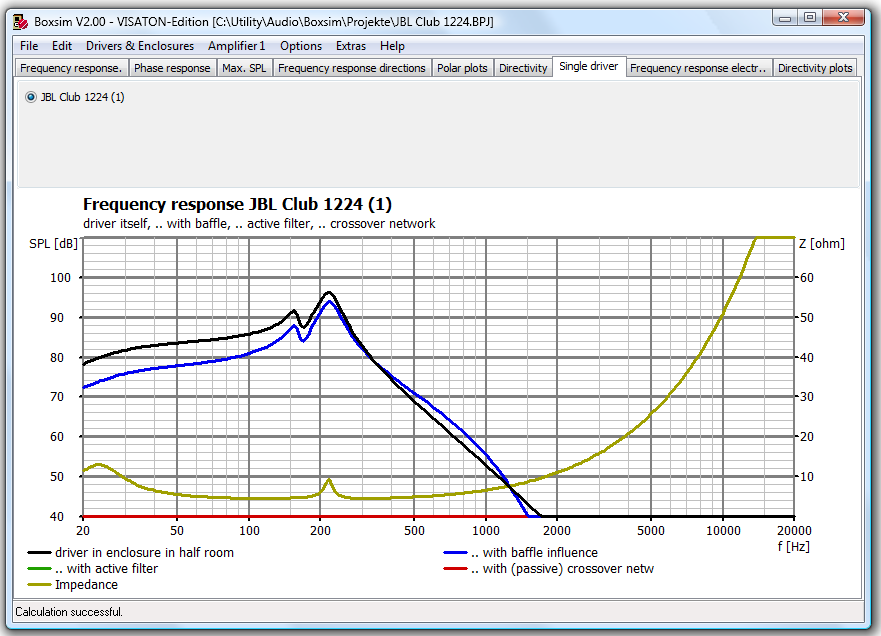
Task: Click the olive Impedance legend line
Action: [39, 585]
